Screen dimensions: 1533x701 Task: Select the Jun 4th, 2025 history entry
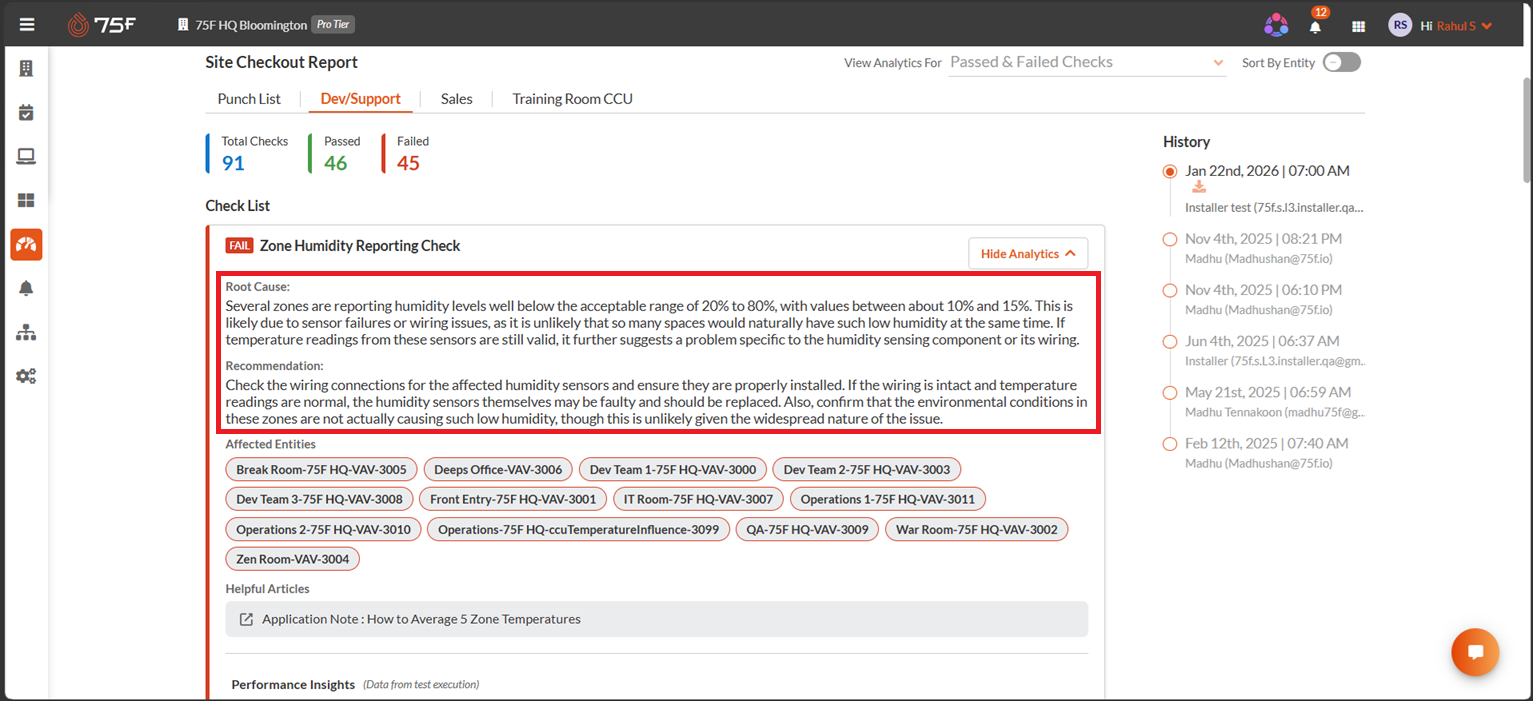coord(1262,341)
